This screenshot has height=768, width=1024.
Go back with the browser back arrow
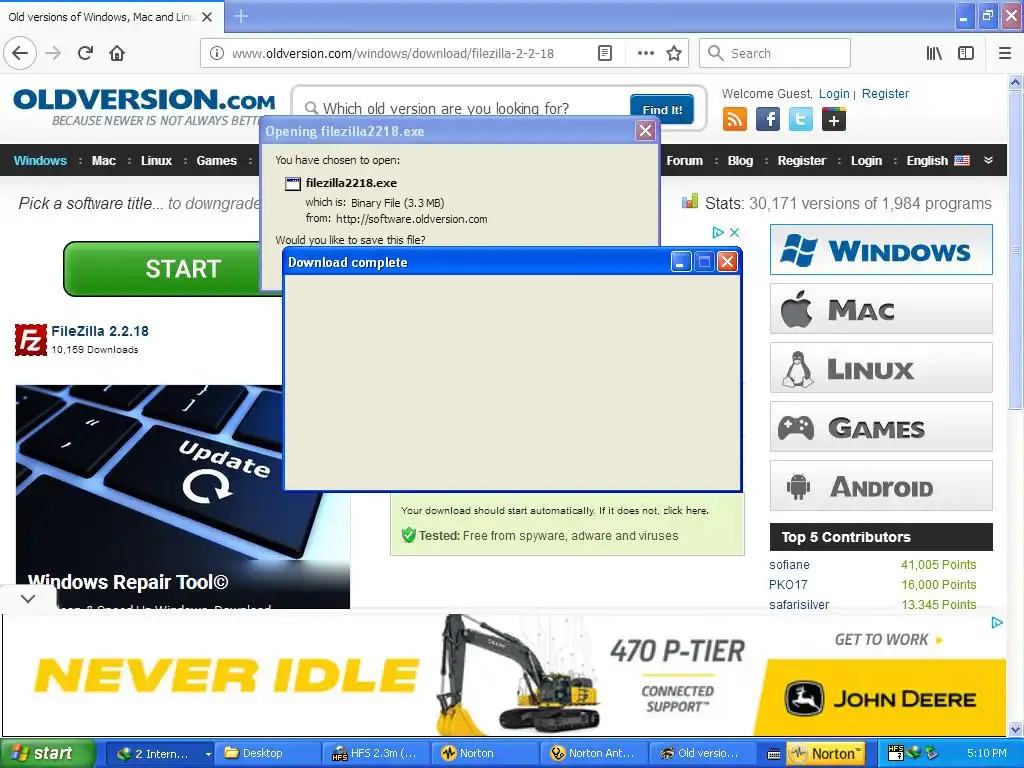pos(20,53)
